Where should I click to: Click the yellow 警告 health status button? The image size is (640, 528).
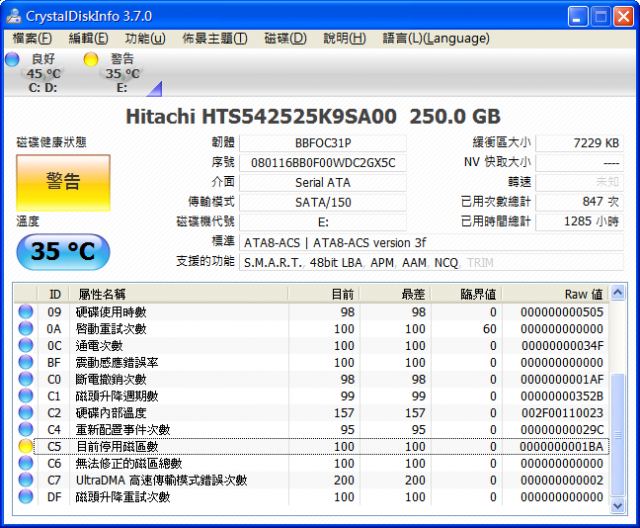point(63,182)
